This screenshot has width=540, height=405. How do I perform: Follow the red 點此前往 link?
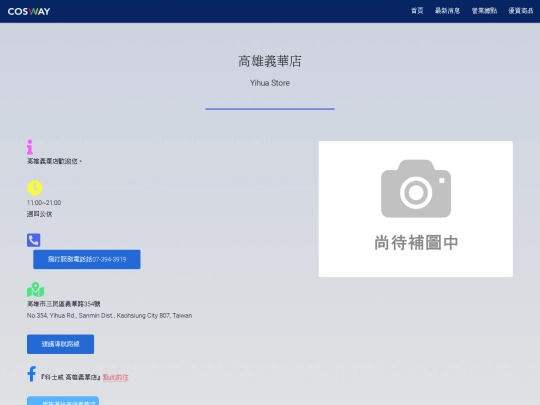pos(116,377)
